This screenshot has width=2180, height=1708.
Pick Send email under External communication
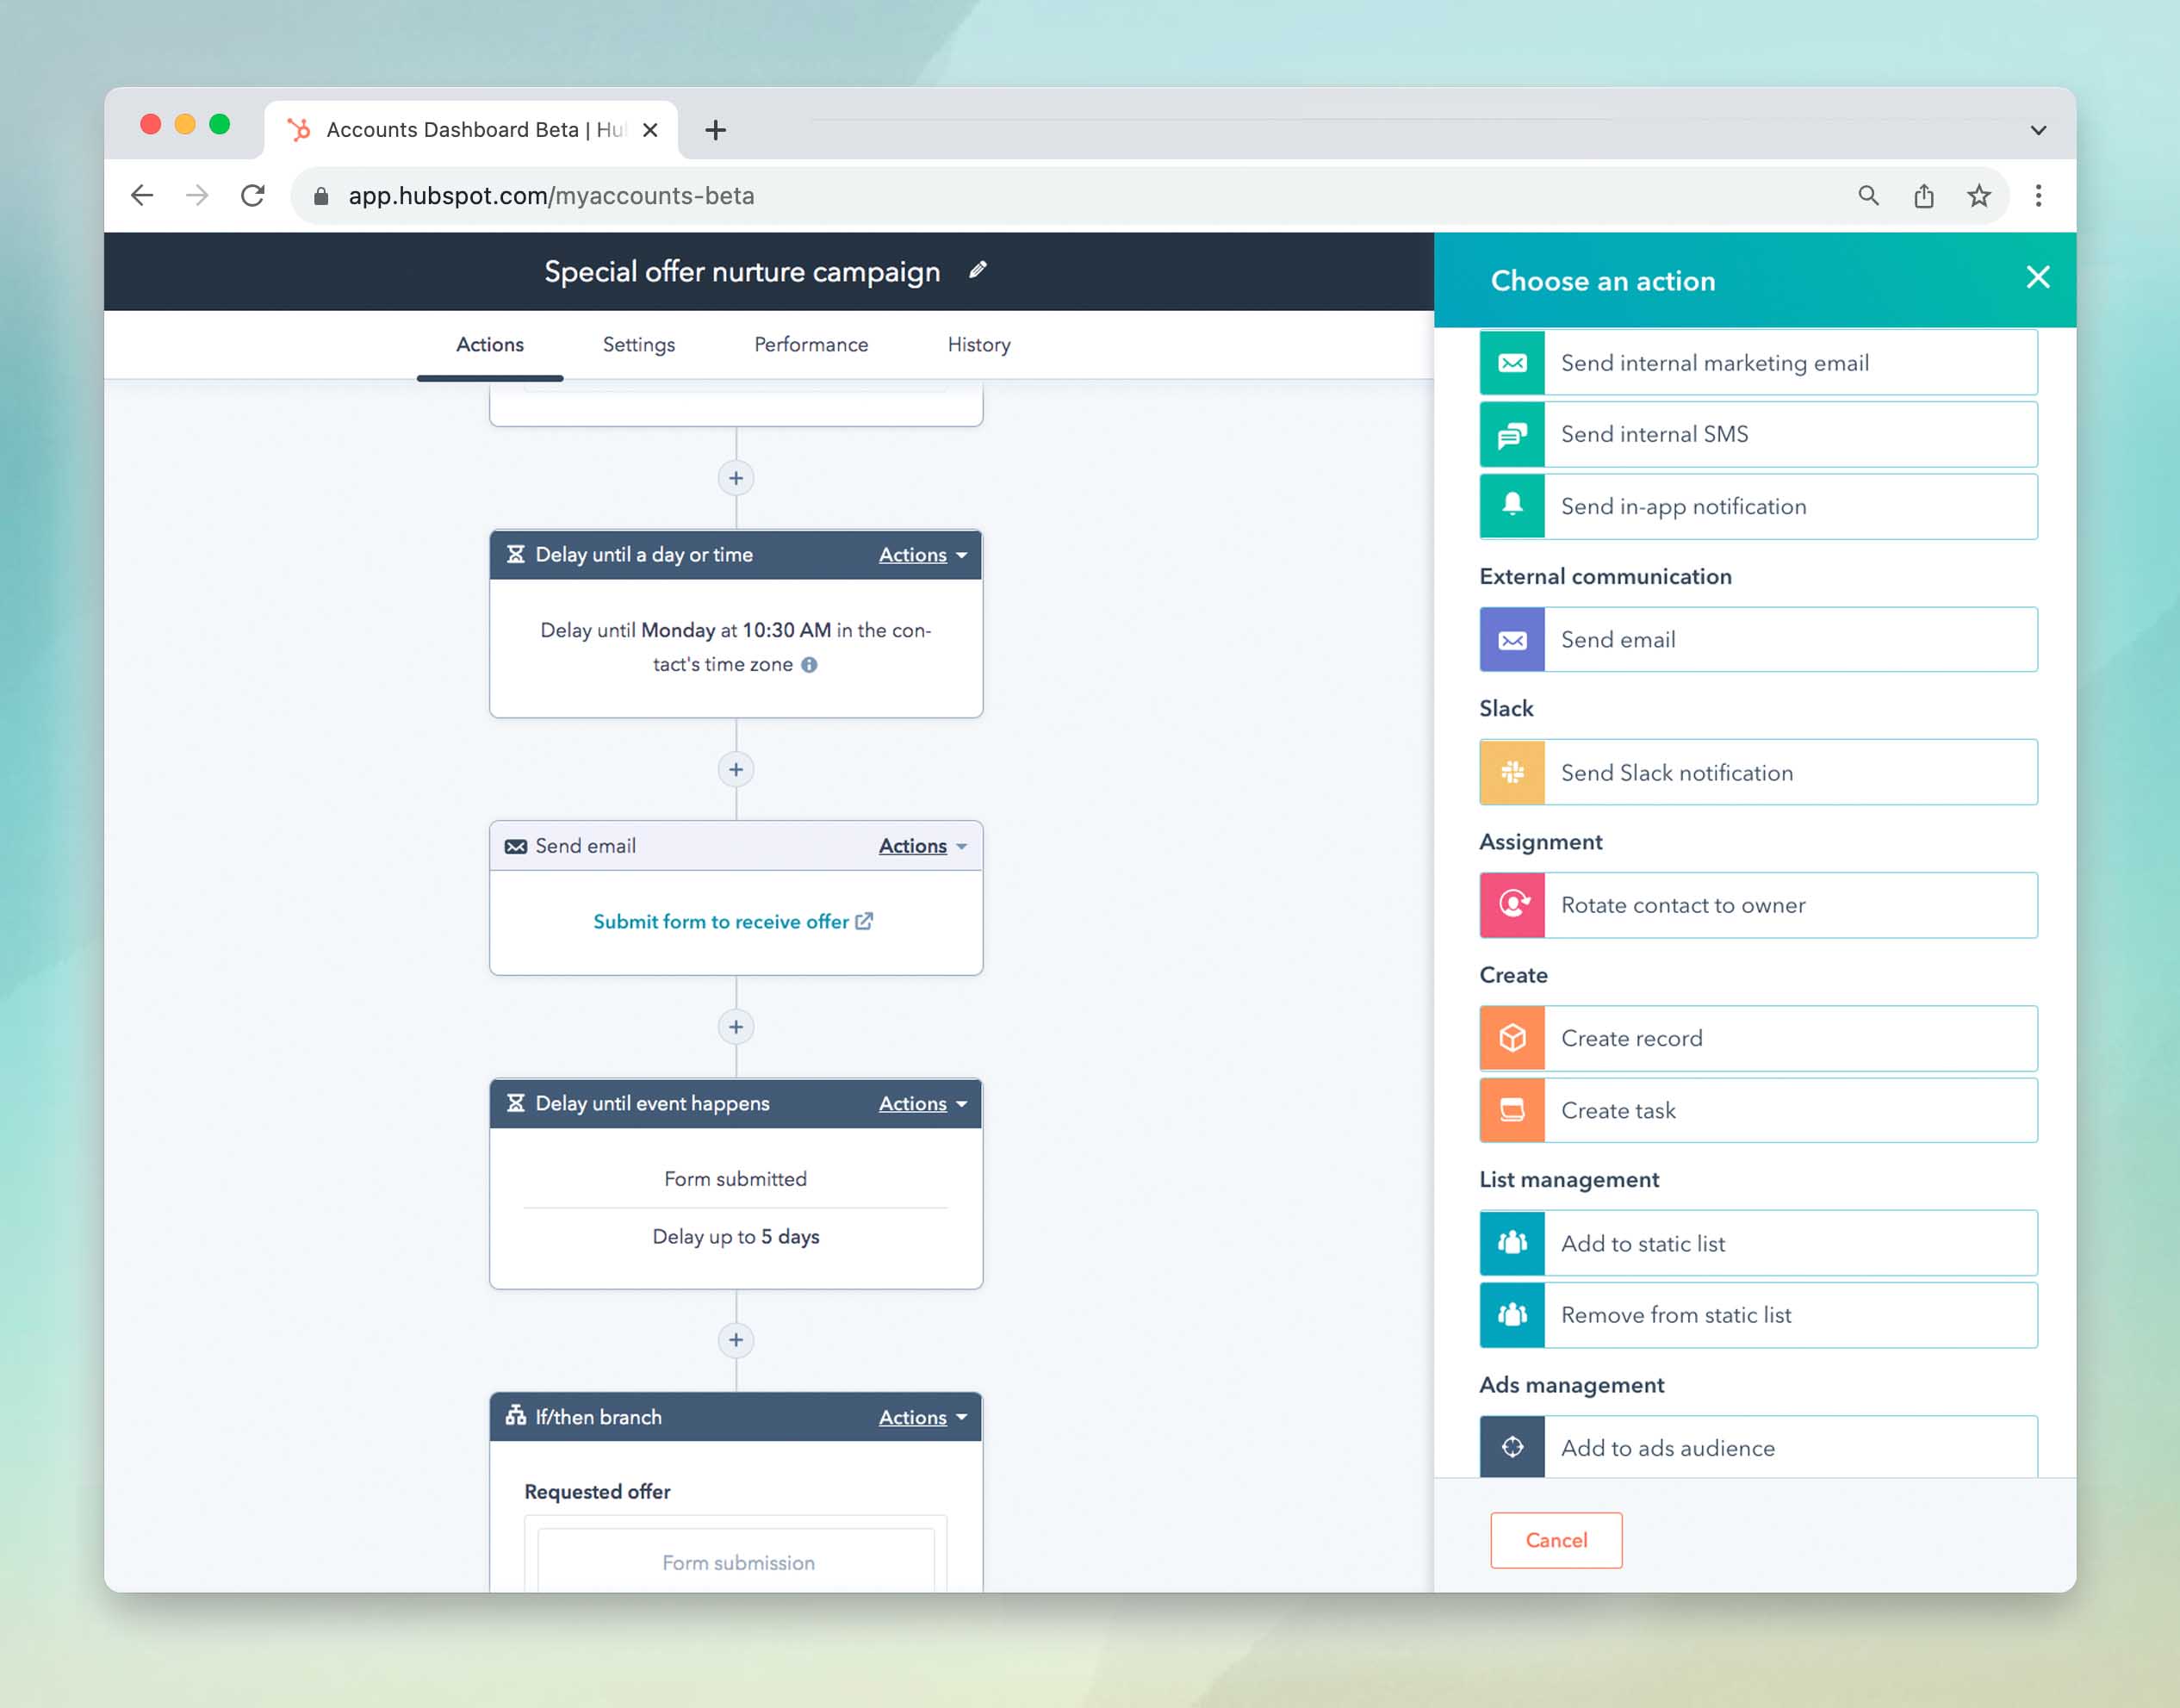coord(1757,639)
